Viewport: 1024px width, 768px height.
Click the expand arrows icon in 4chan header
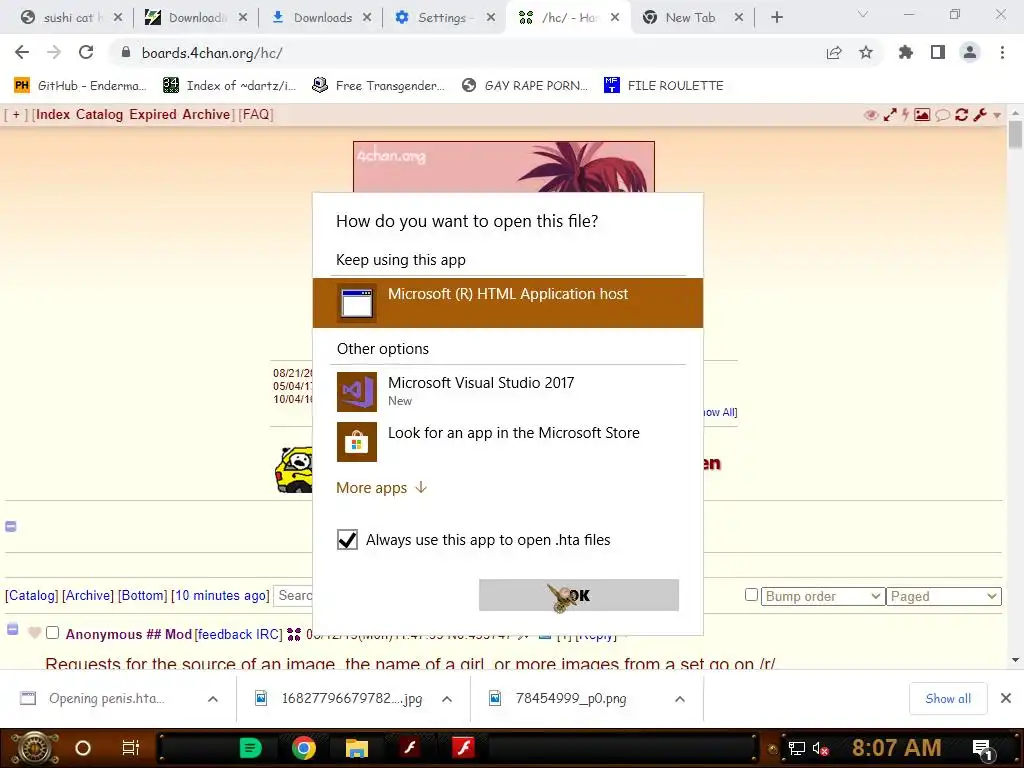point(889,115)
